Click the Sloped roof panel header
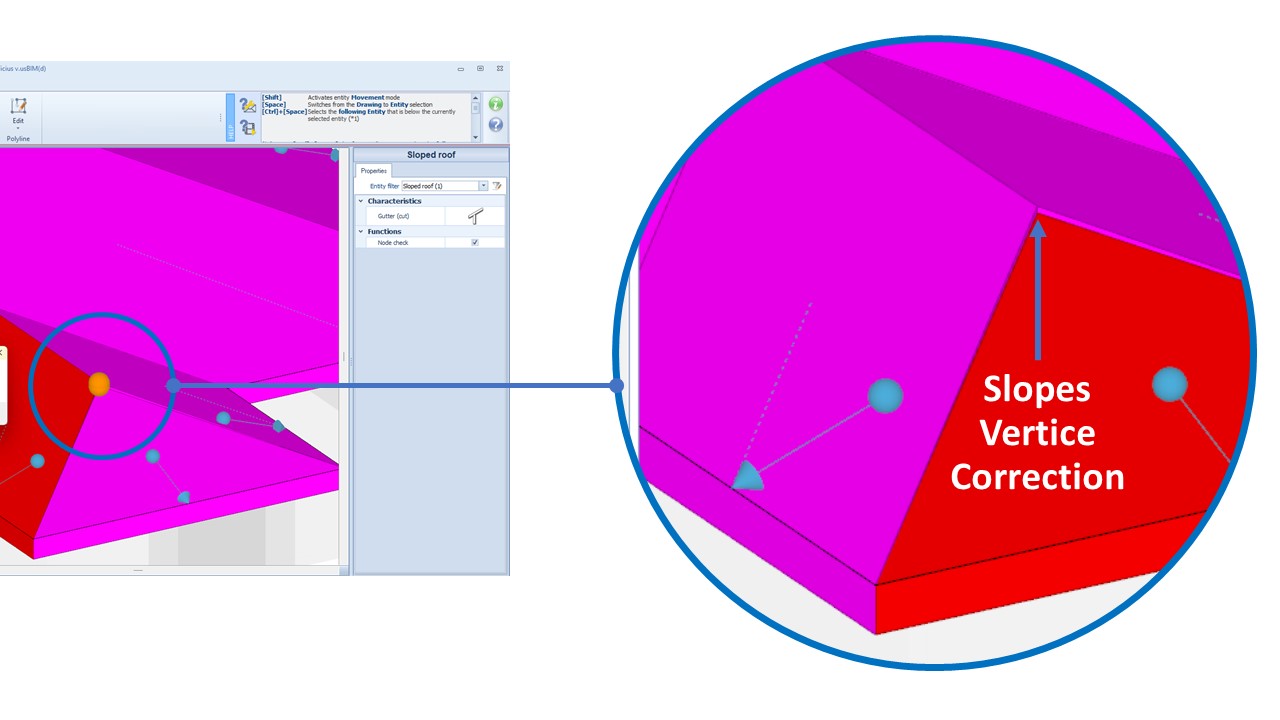The image size is (1280, 720). point(430,155)
